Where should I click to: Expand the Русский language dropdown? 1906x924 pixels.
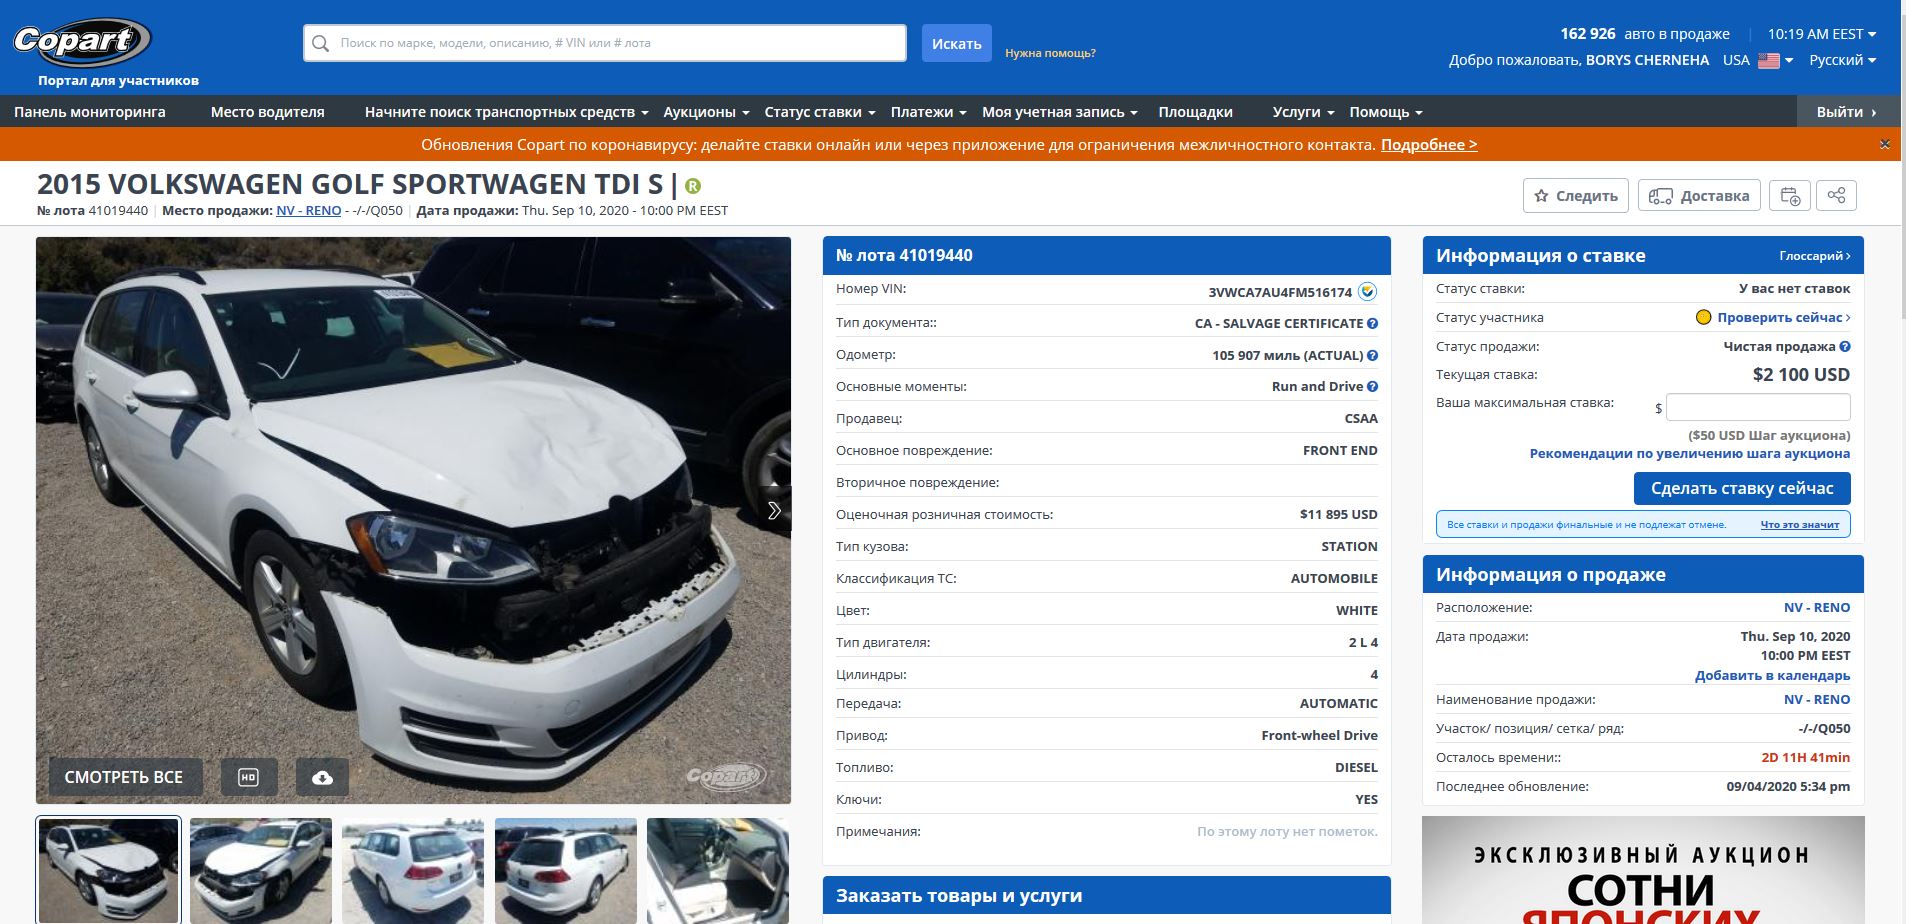pos(1842,60)
